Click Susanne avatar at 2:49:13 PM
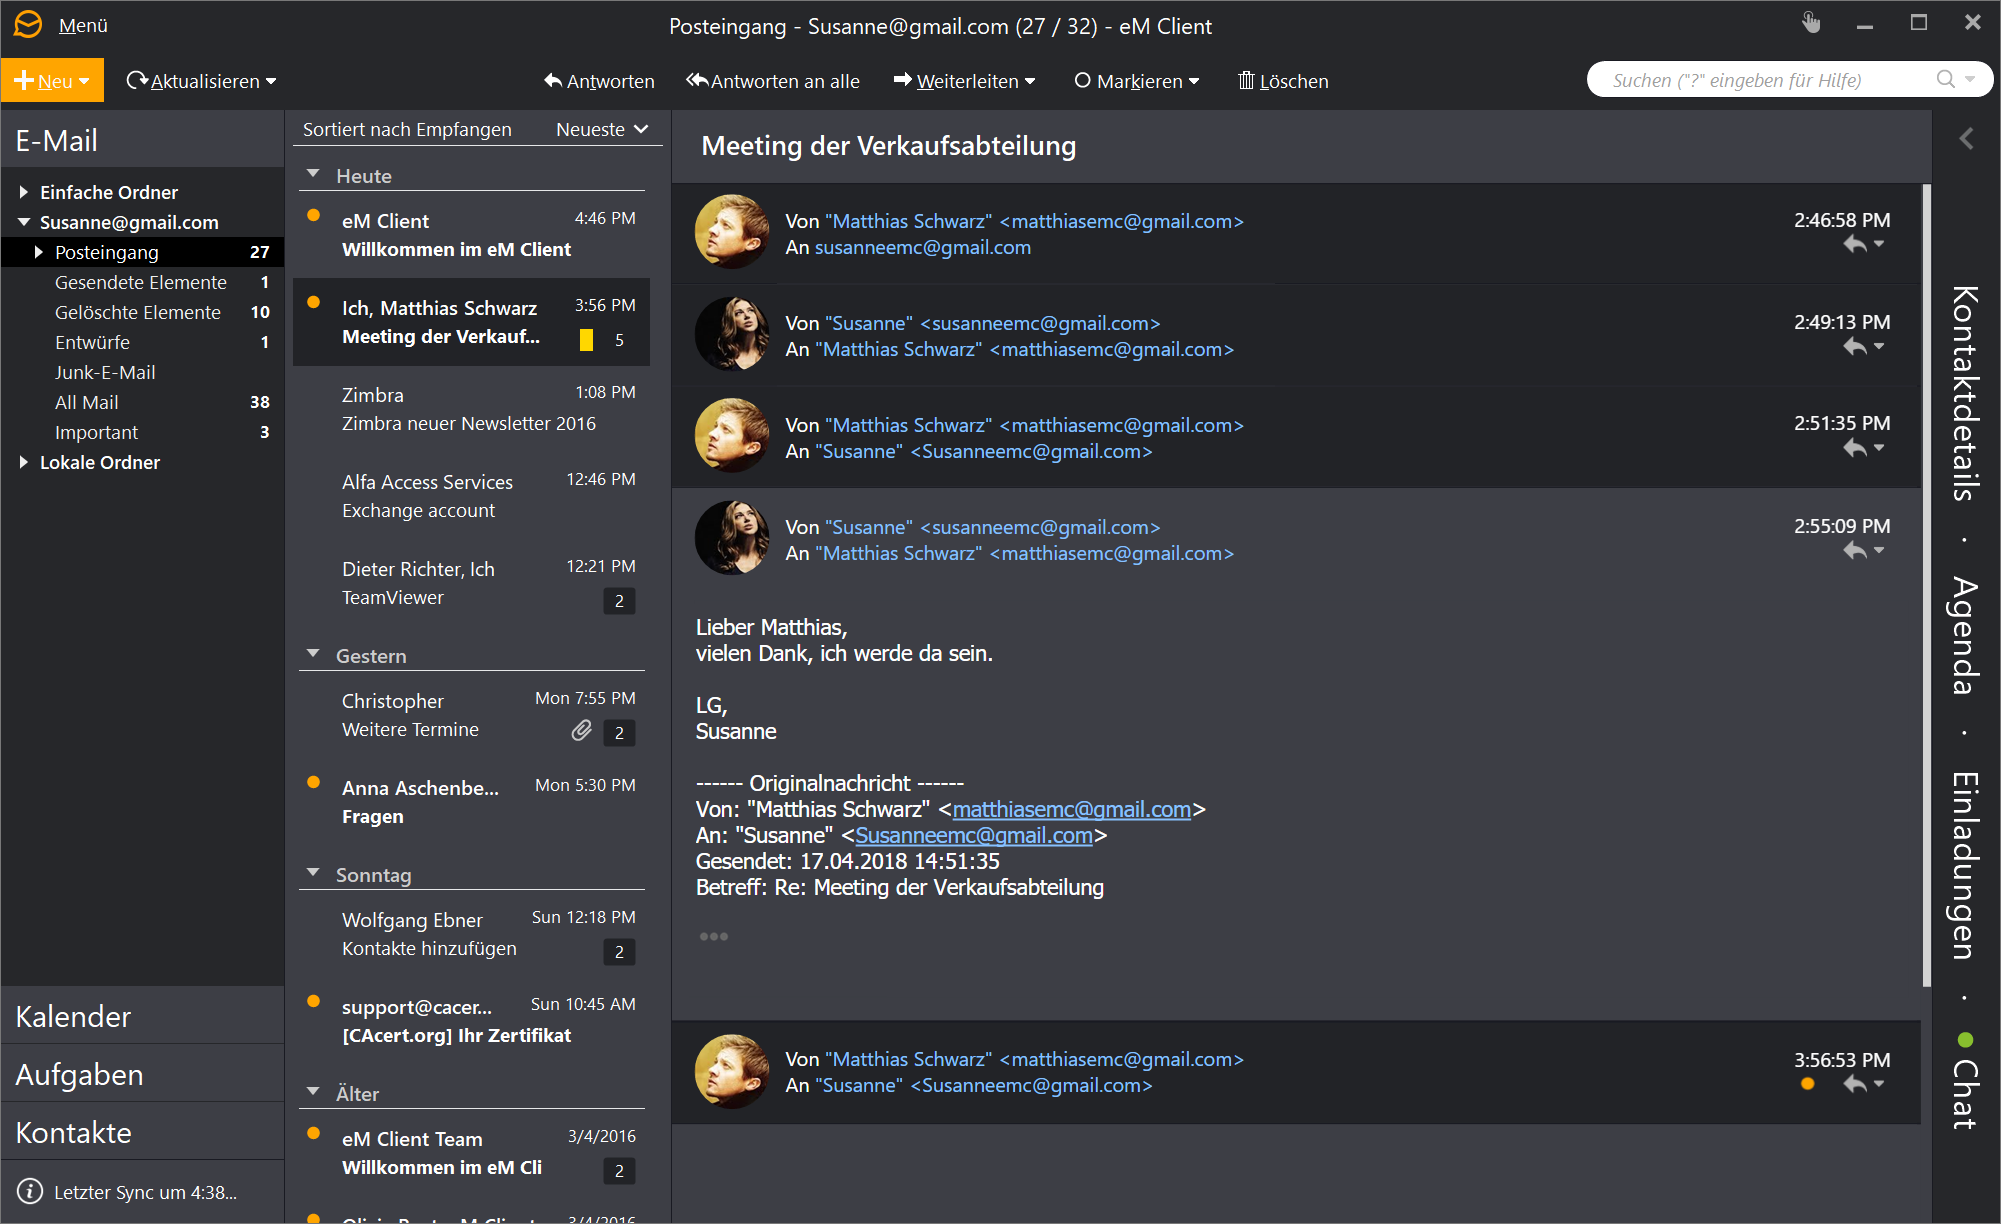 (x=732, y=334)
